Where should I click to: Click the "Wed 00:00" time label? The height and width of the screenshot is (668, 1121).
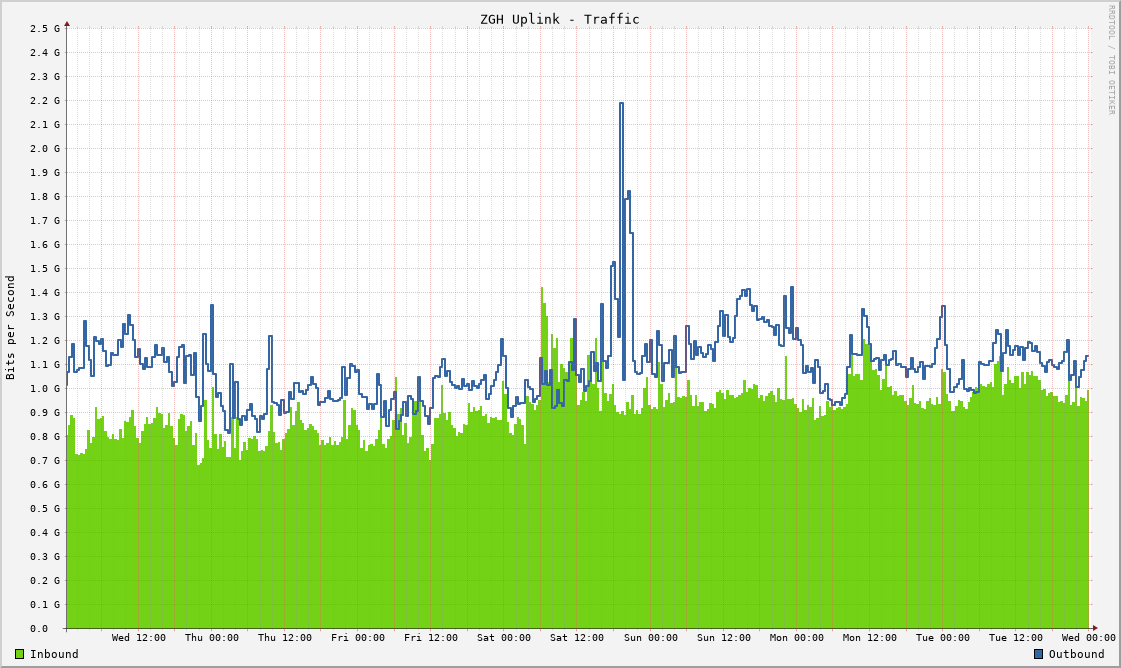(1088, 637)
